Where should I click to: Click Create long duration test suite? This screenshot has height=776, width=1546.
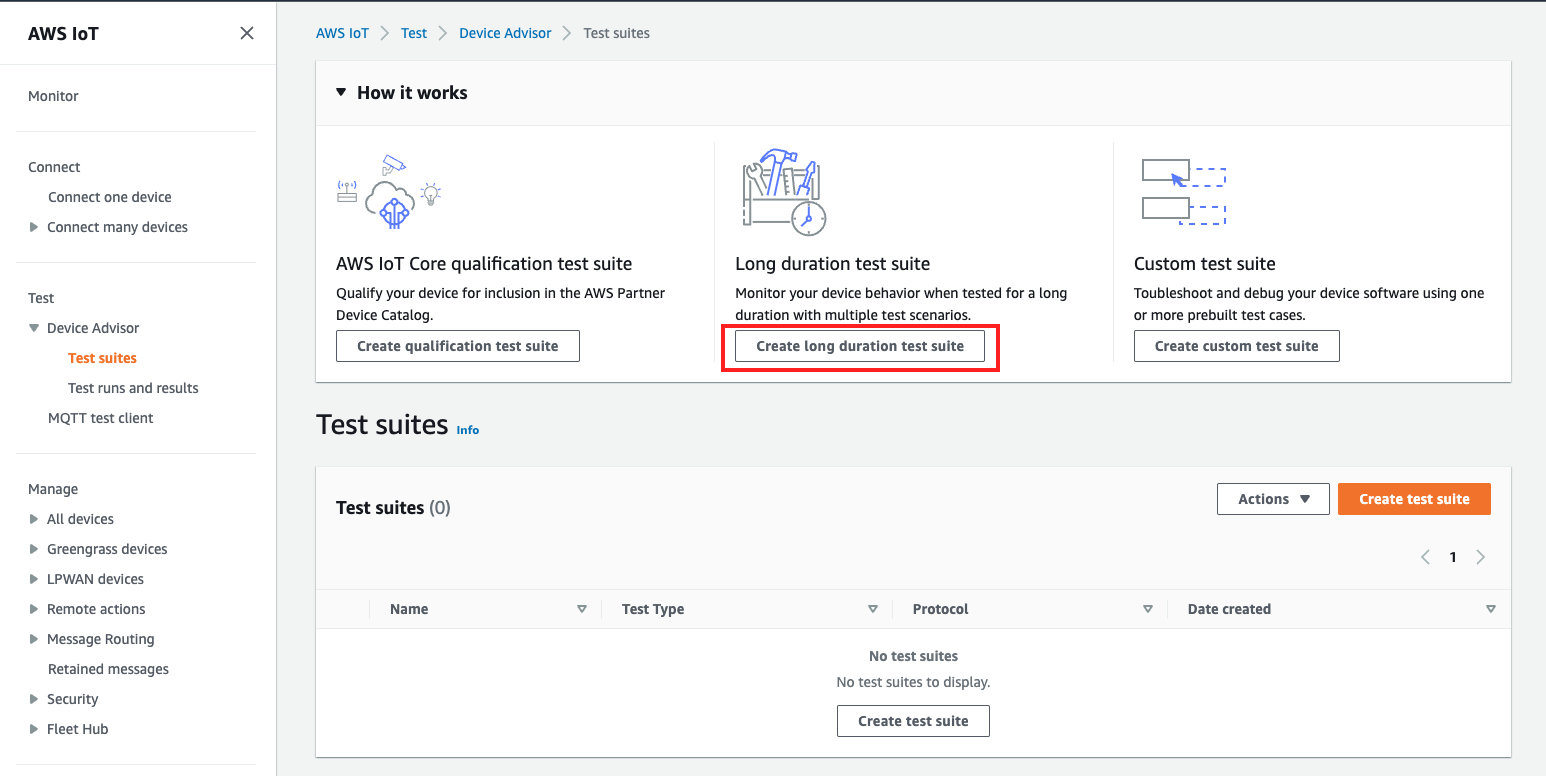pyautogui.click(x=860, y=345)
